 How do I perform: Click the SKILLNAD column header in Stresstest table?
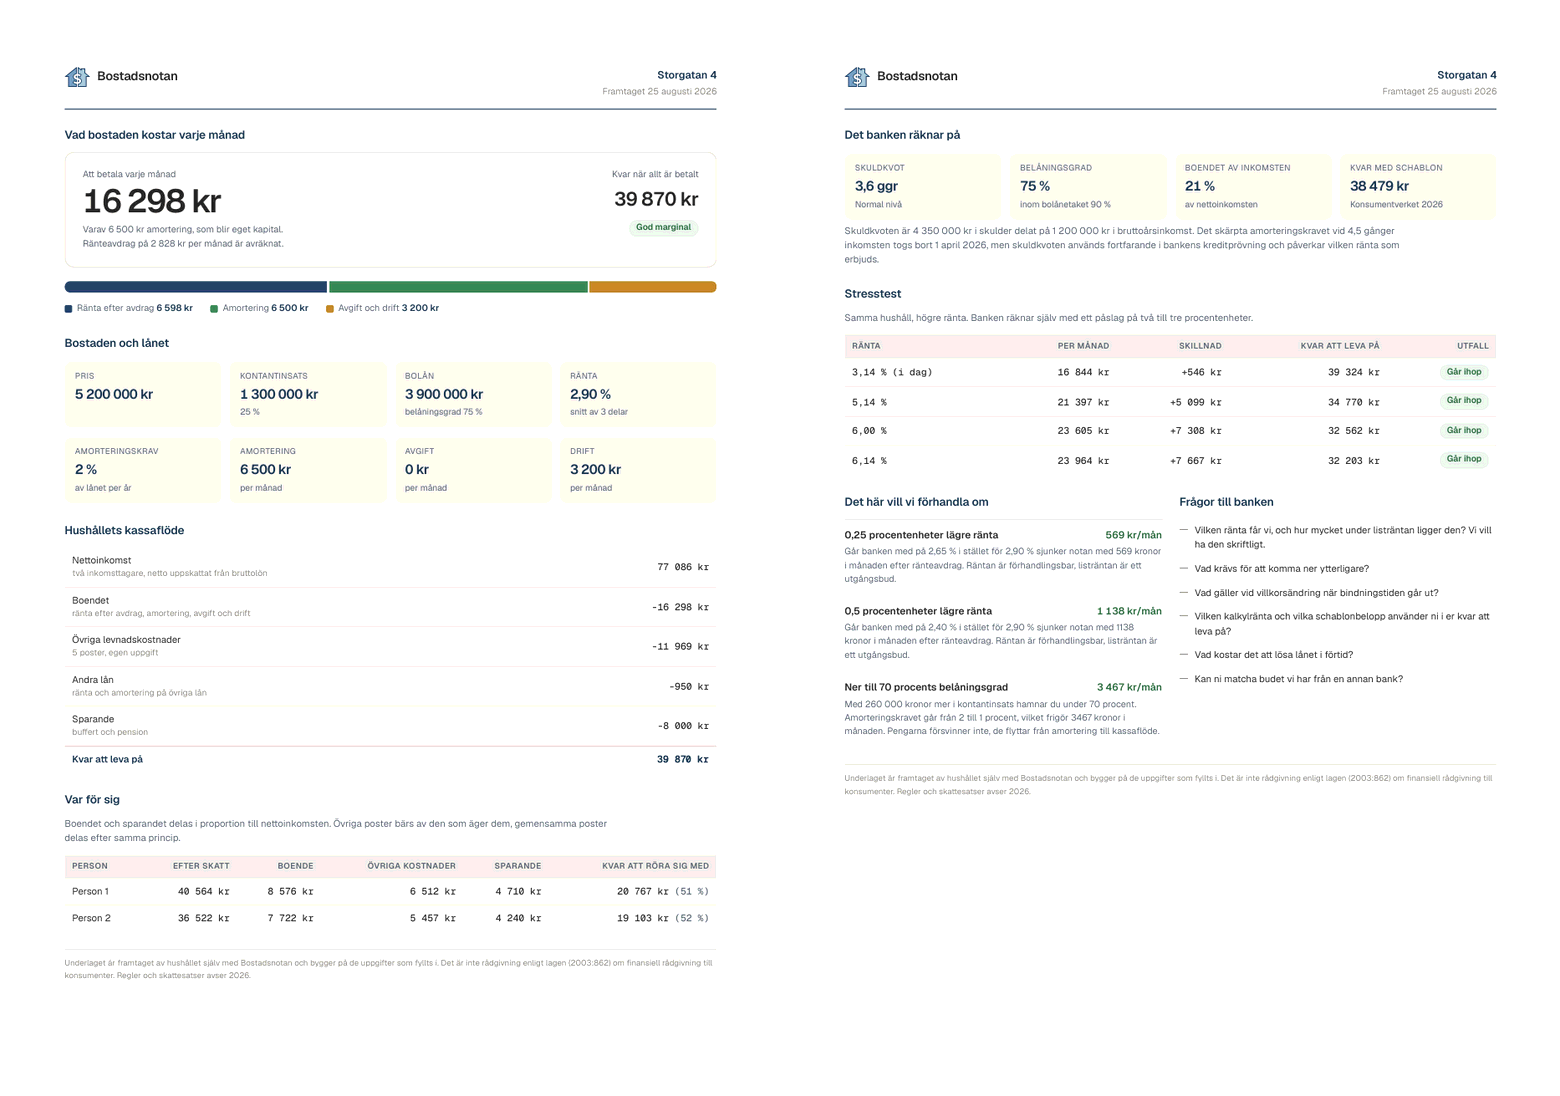click(x=1200, y=346)
